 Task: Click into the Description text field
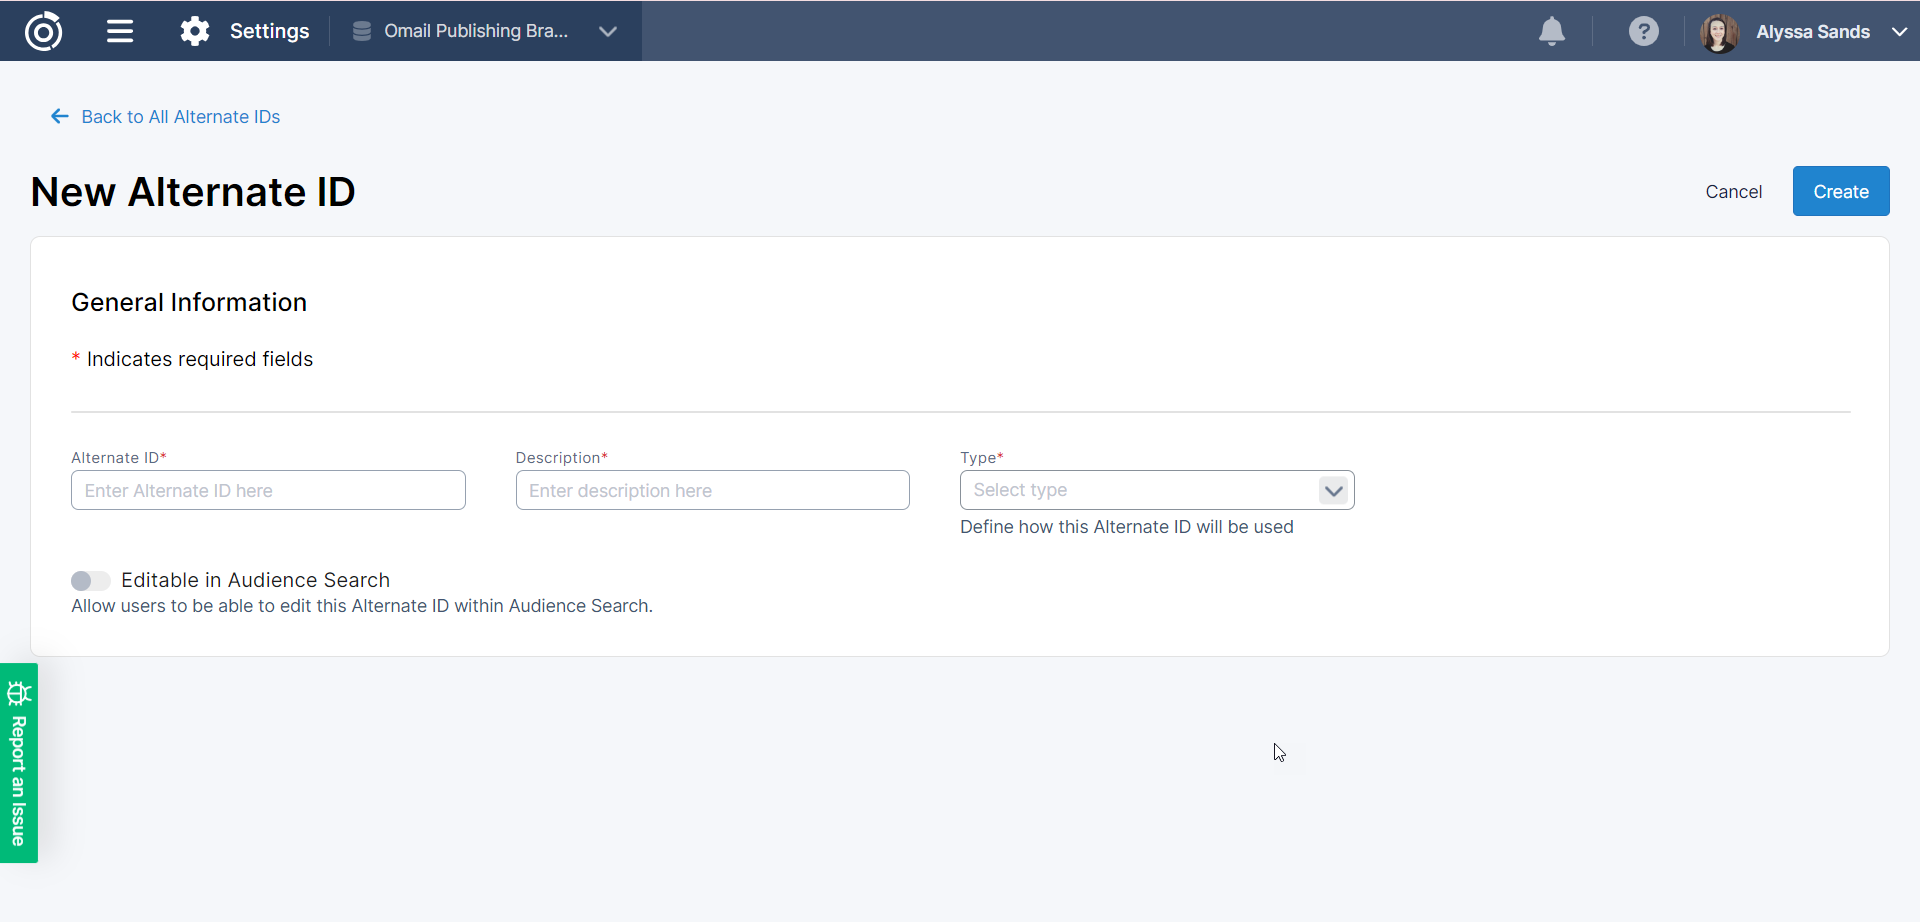712,490
